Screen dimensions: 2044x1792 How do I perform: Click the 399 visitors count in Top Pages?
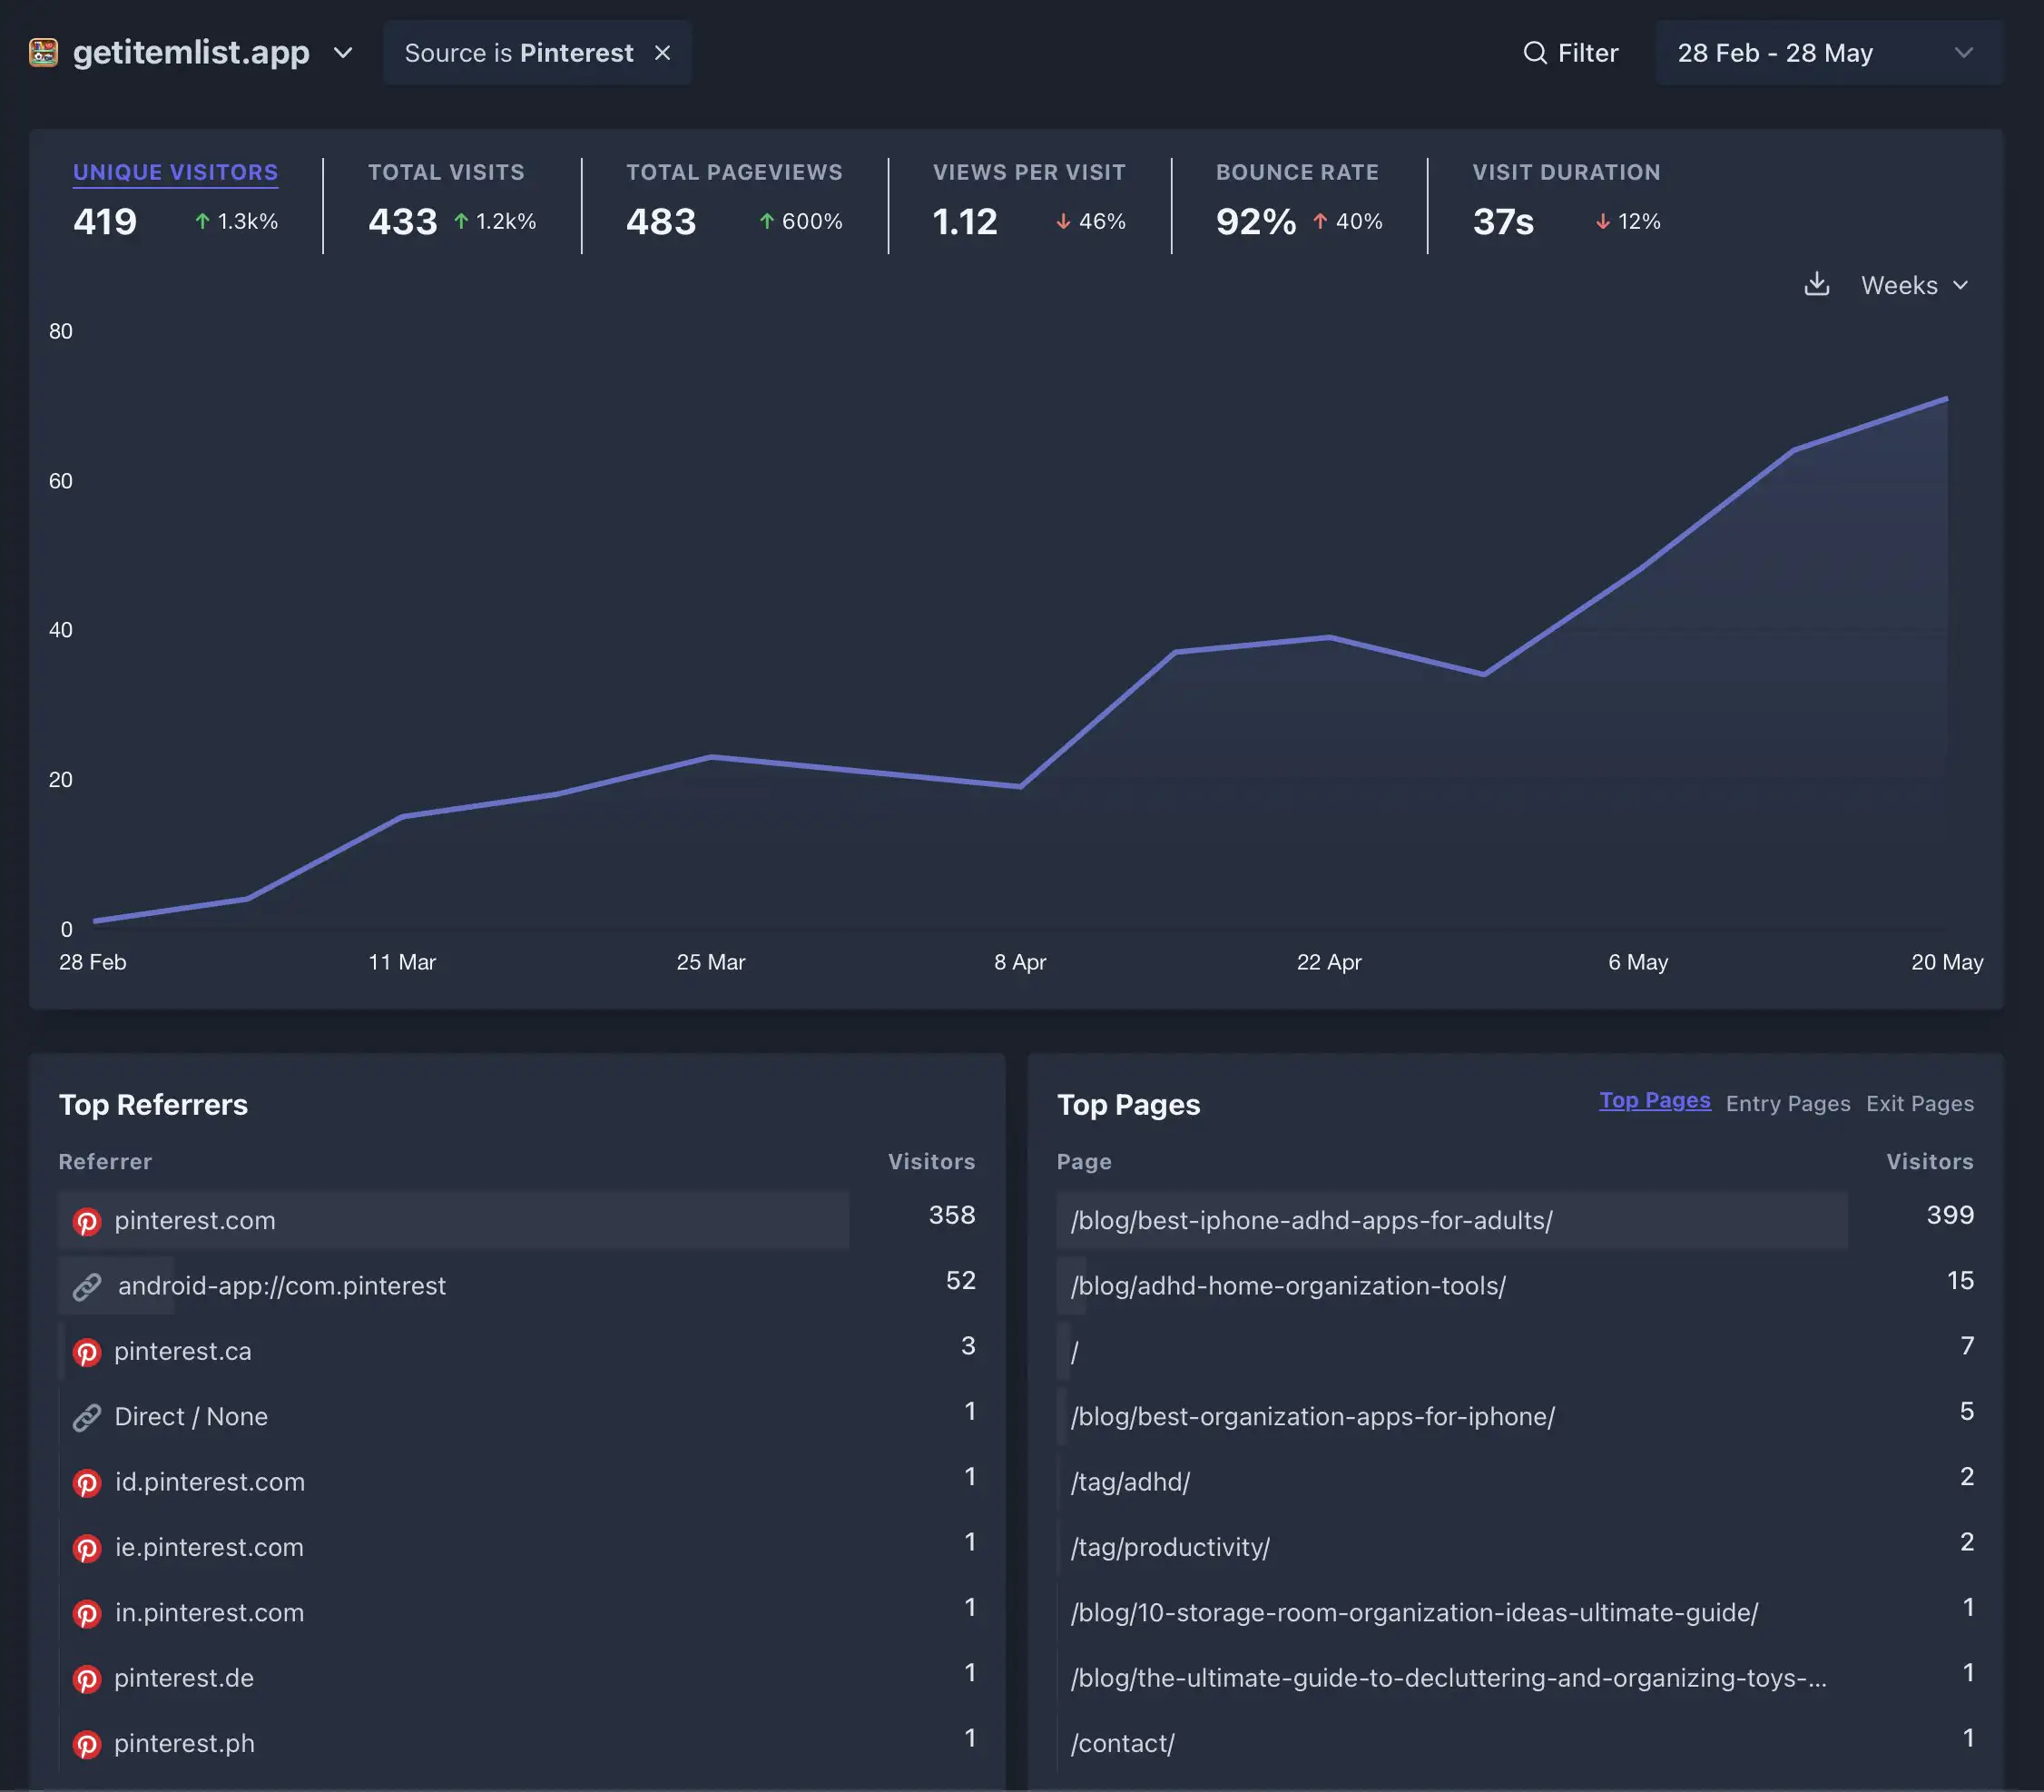coord(1950,1215)
